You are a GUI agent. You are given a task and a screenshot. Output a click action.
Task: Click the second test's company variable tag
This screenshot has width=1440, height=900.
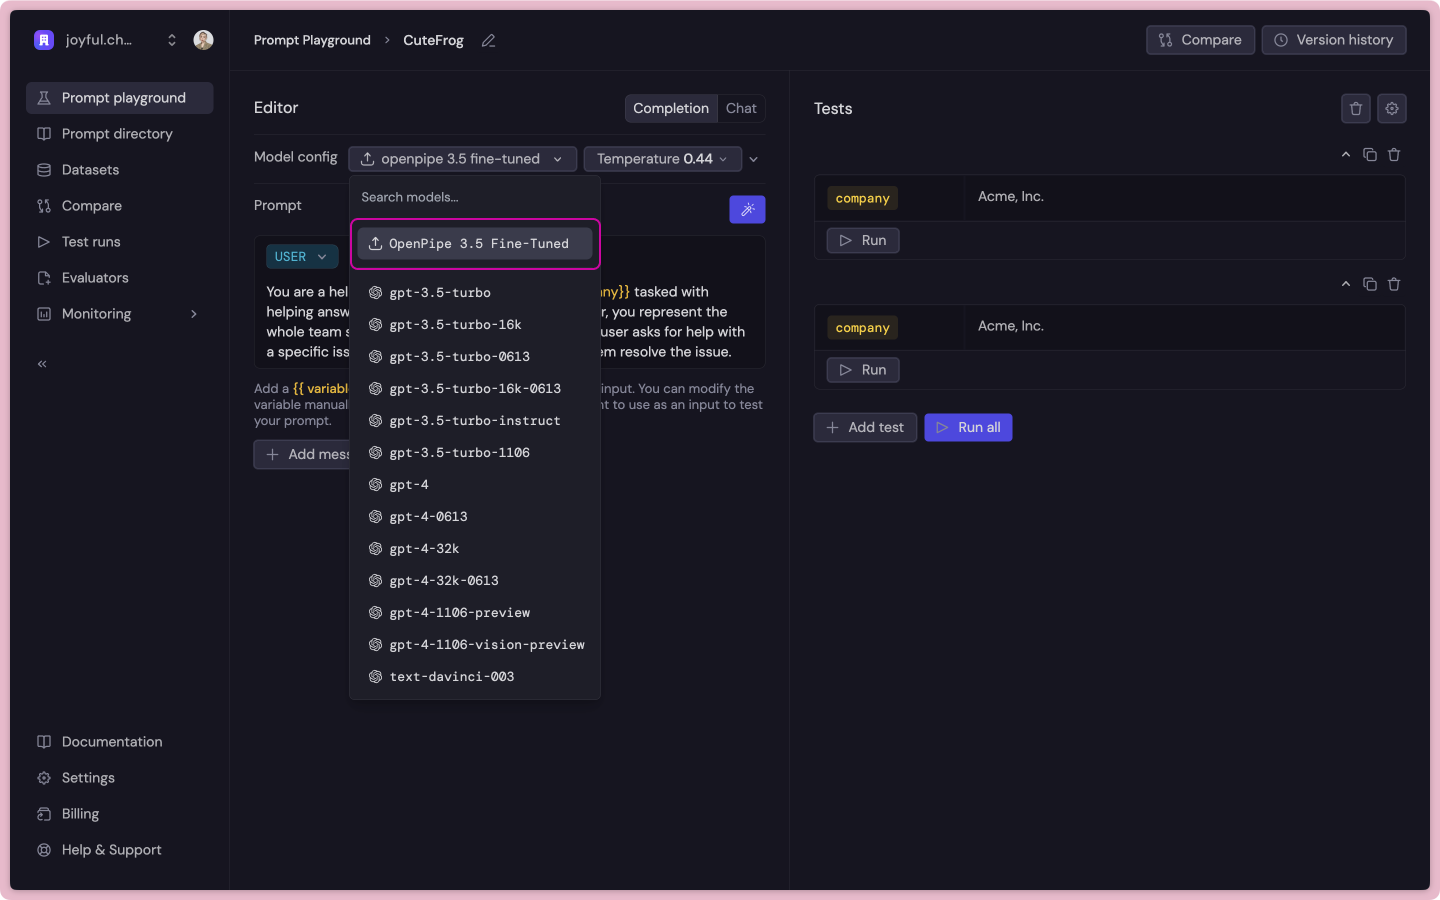coord(862,328)
